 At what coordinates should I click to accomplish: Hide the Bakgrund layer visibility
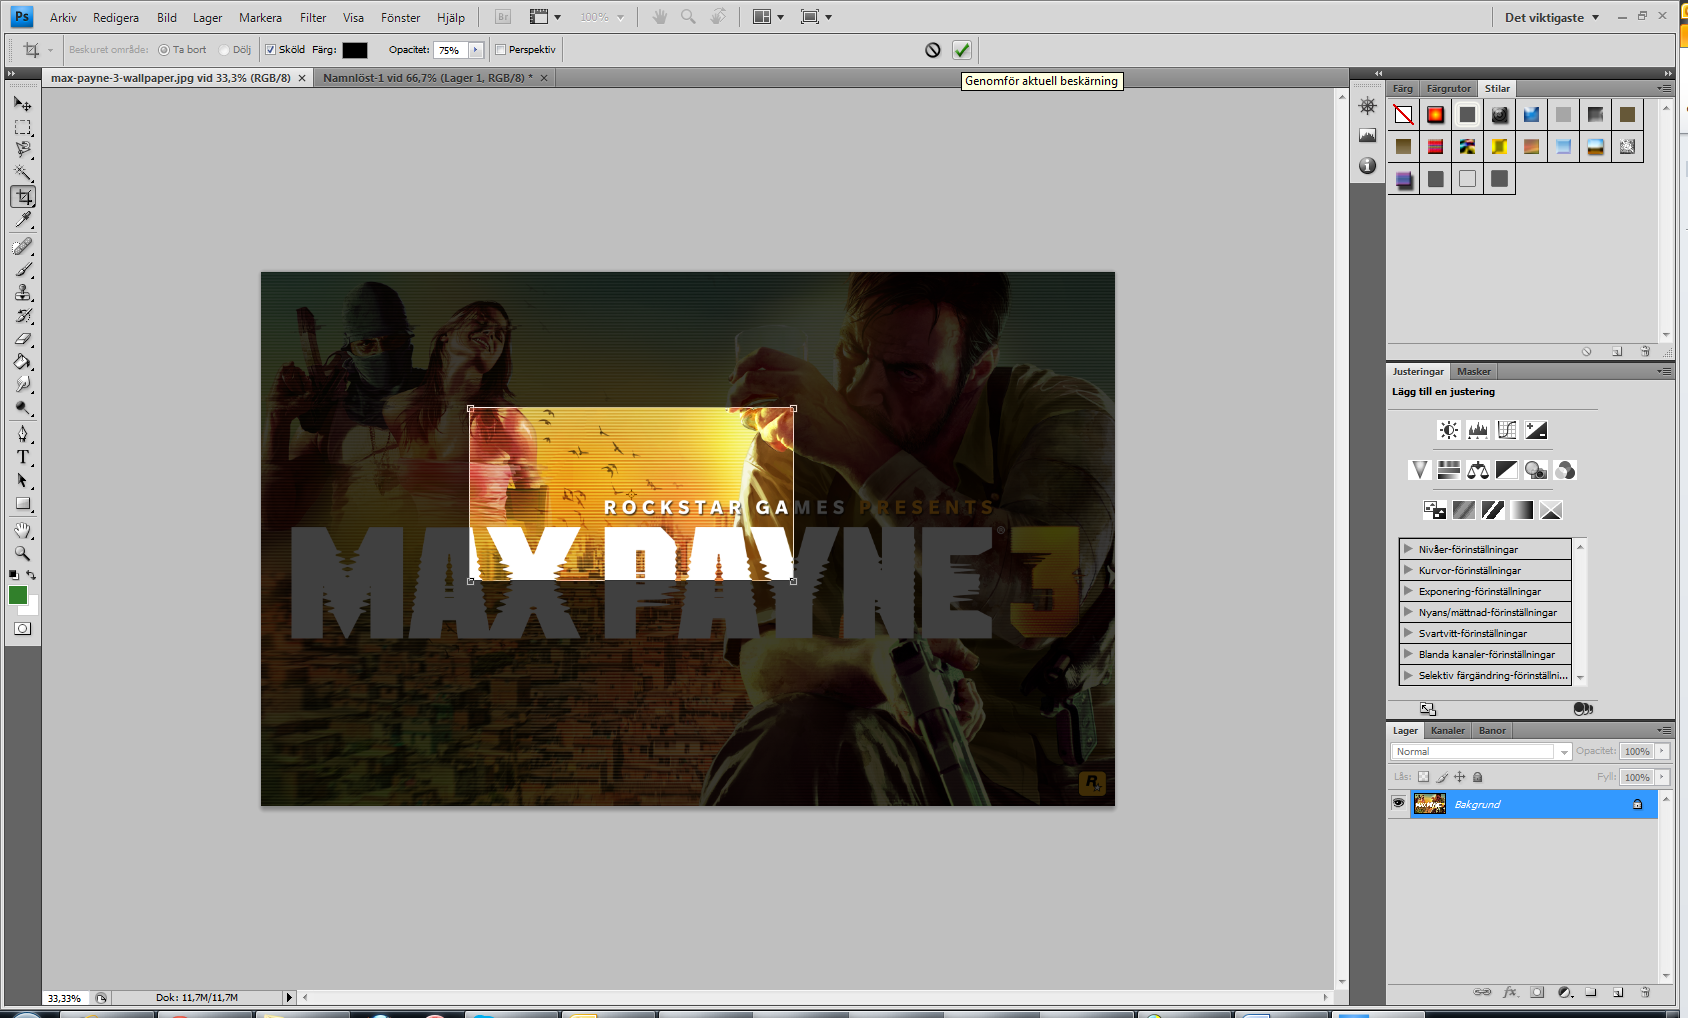(x=1398, y=803)
